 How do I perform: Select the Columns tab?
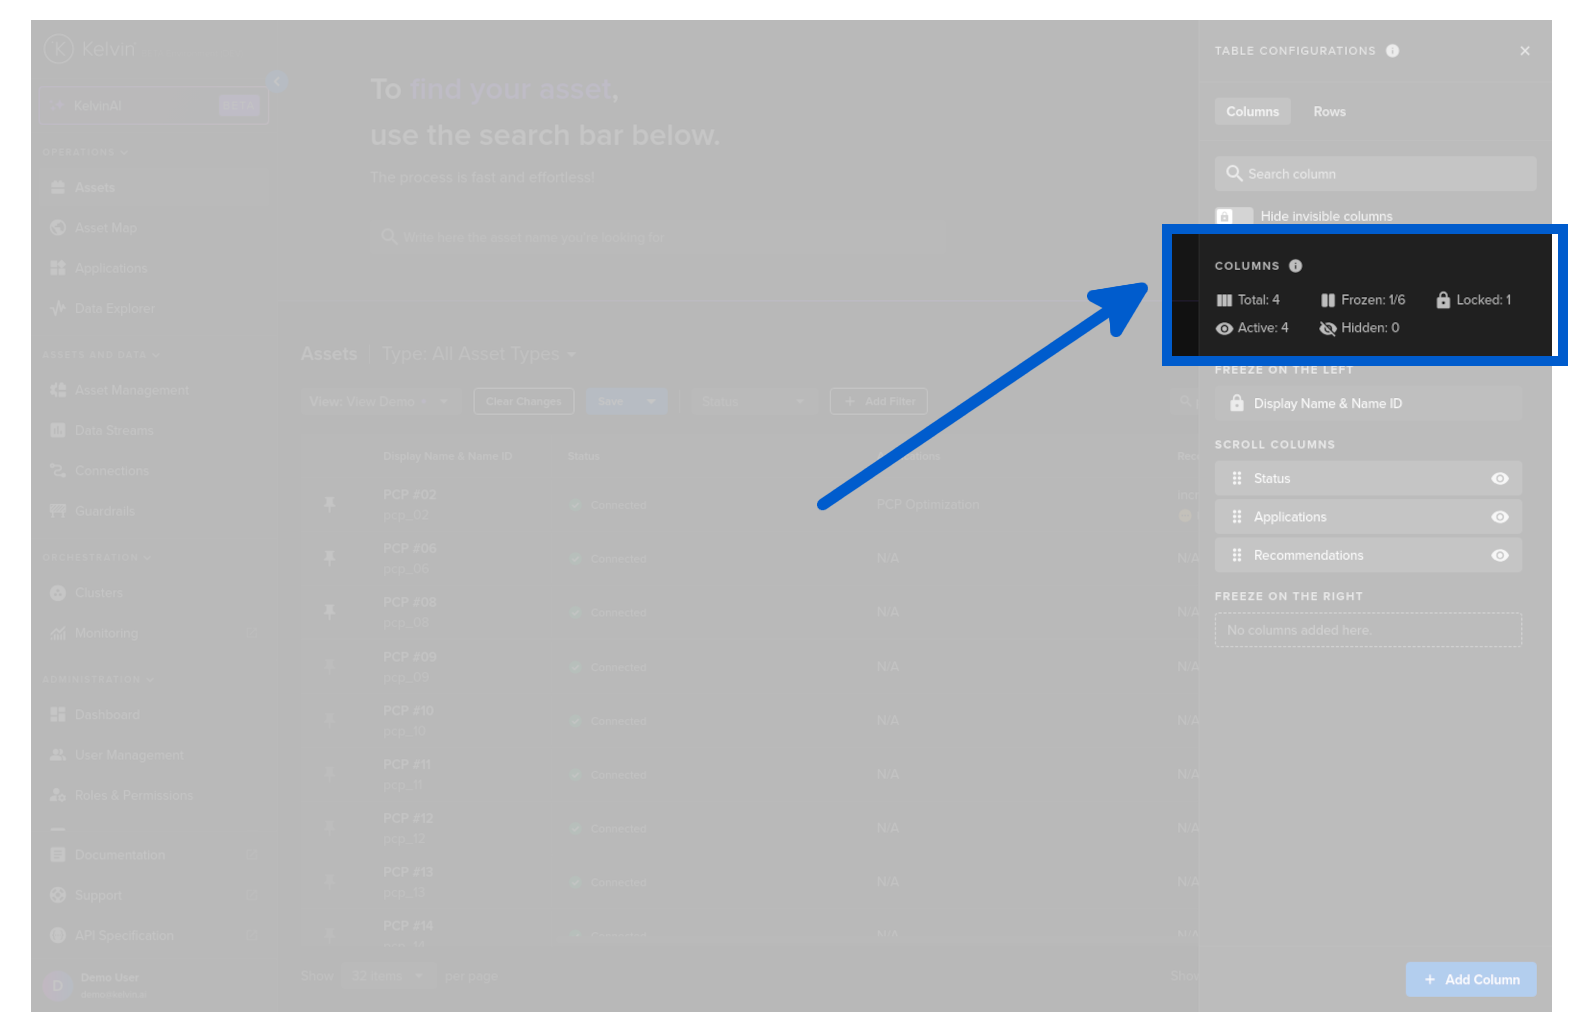(x=1252, y=112)
